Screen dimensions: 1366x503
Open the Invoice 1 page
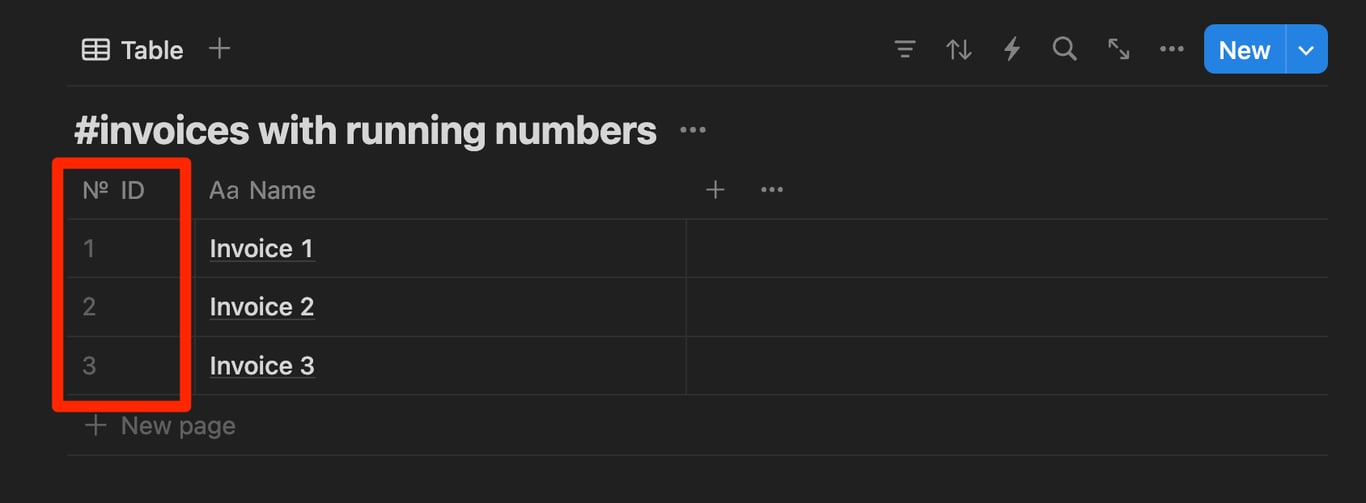tap(262, 249)
